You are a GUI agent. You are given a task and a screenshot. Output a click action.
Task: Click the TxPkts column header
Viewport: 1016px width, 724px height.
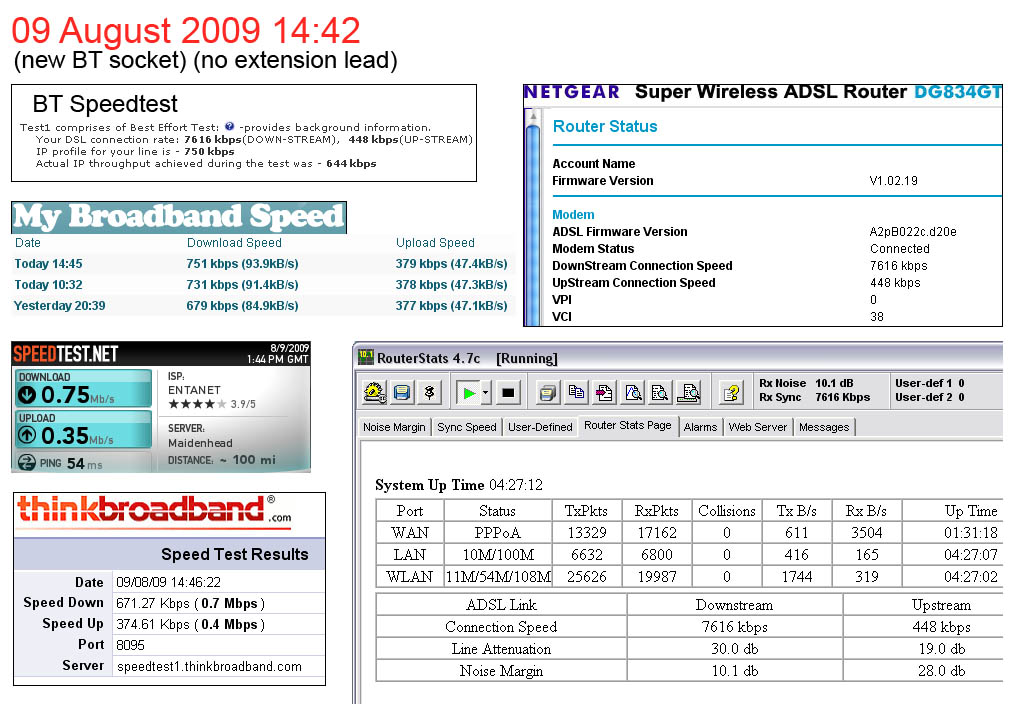(x=586, y=511)
